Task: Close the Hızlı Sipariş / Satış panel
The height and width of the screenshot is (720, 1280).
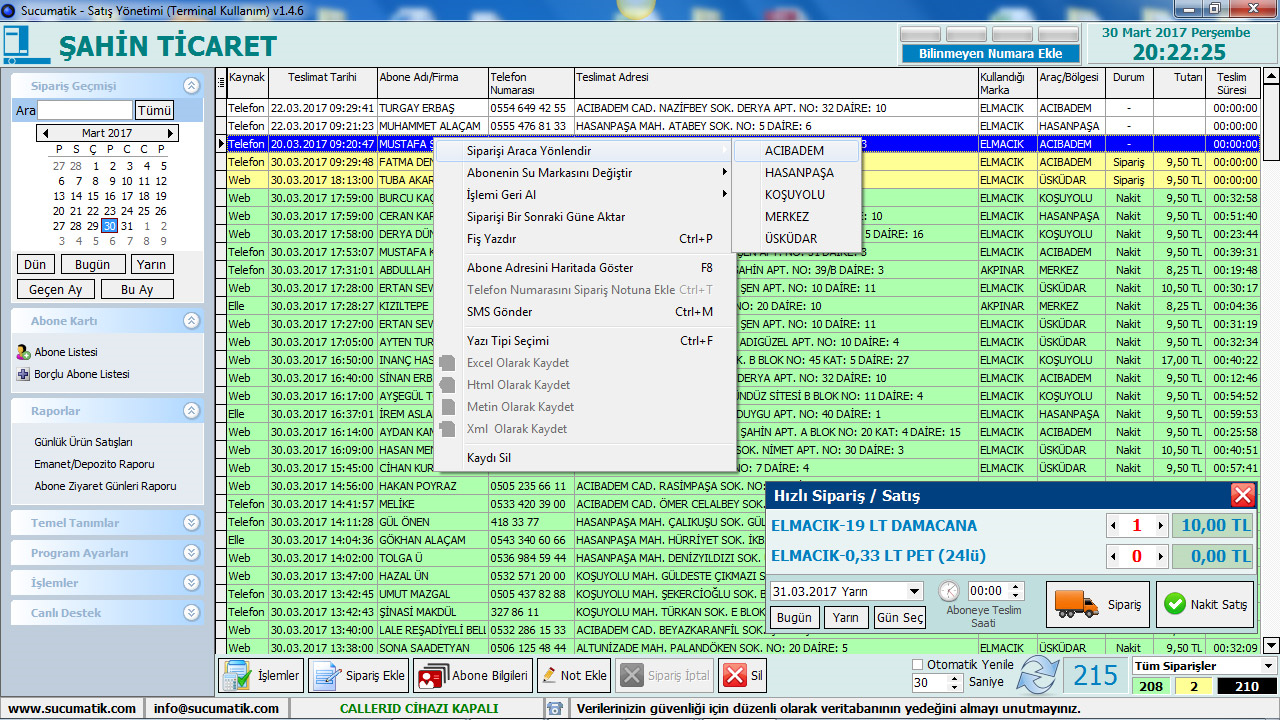Action: coord(1242,495)
